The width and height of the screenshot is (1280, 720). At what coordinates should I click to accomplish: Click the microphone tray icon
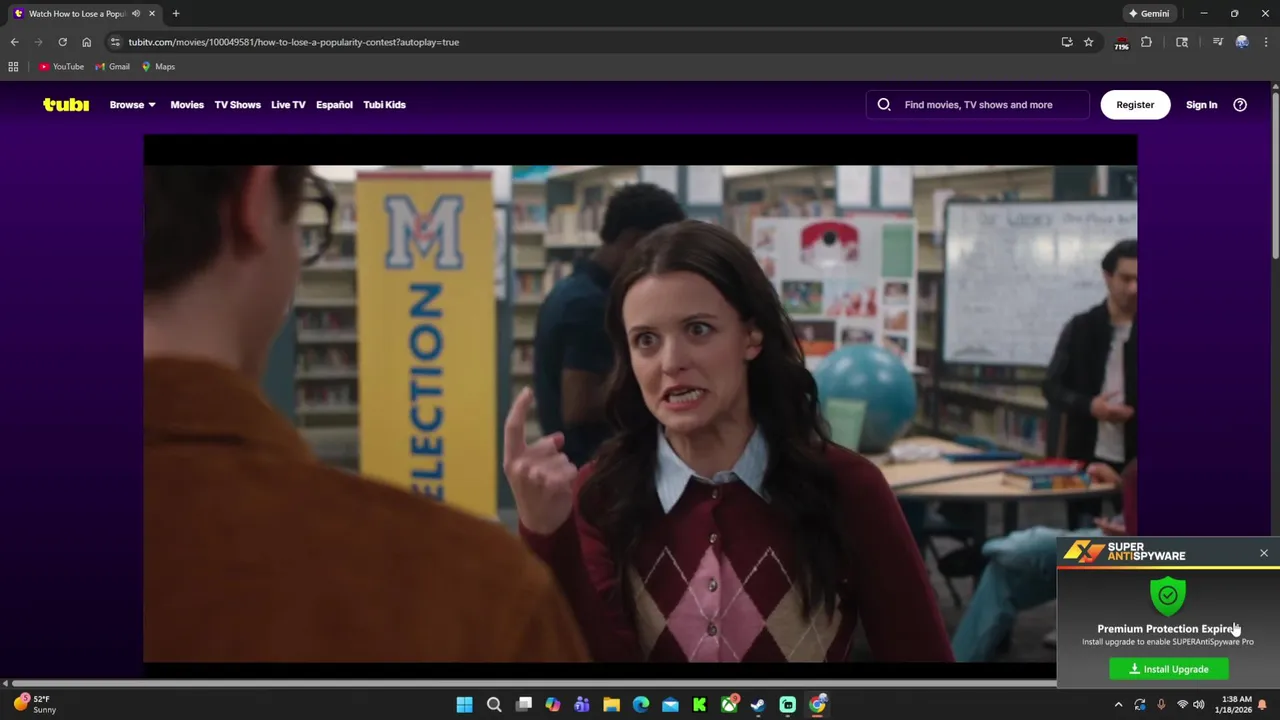(1161, 705)
